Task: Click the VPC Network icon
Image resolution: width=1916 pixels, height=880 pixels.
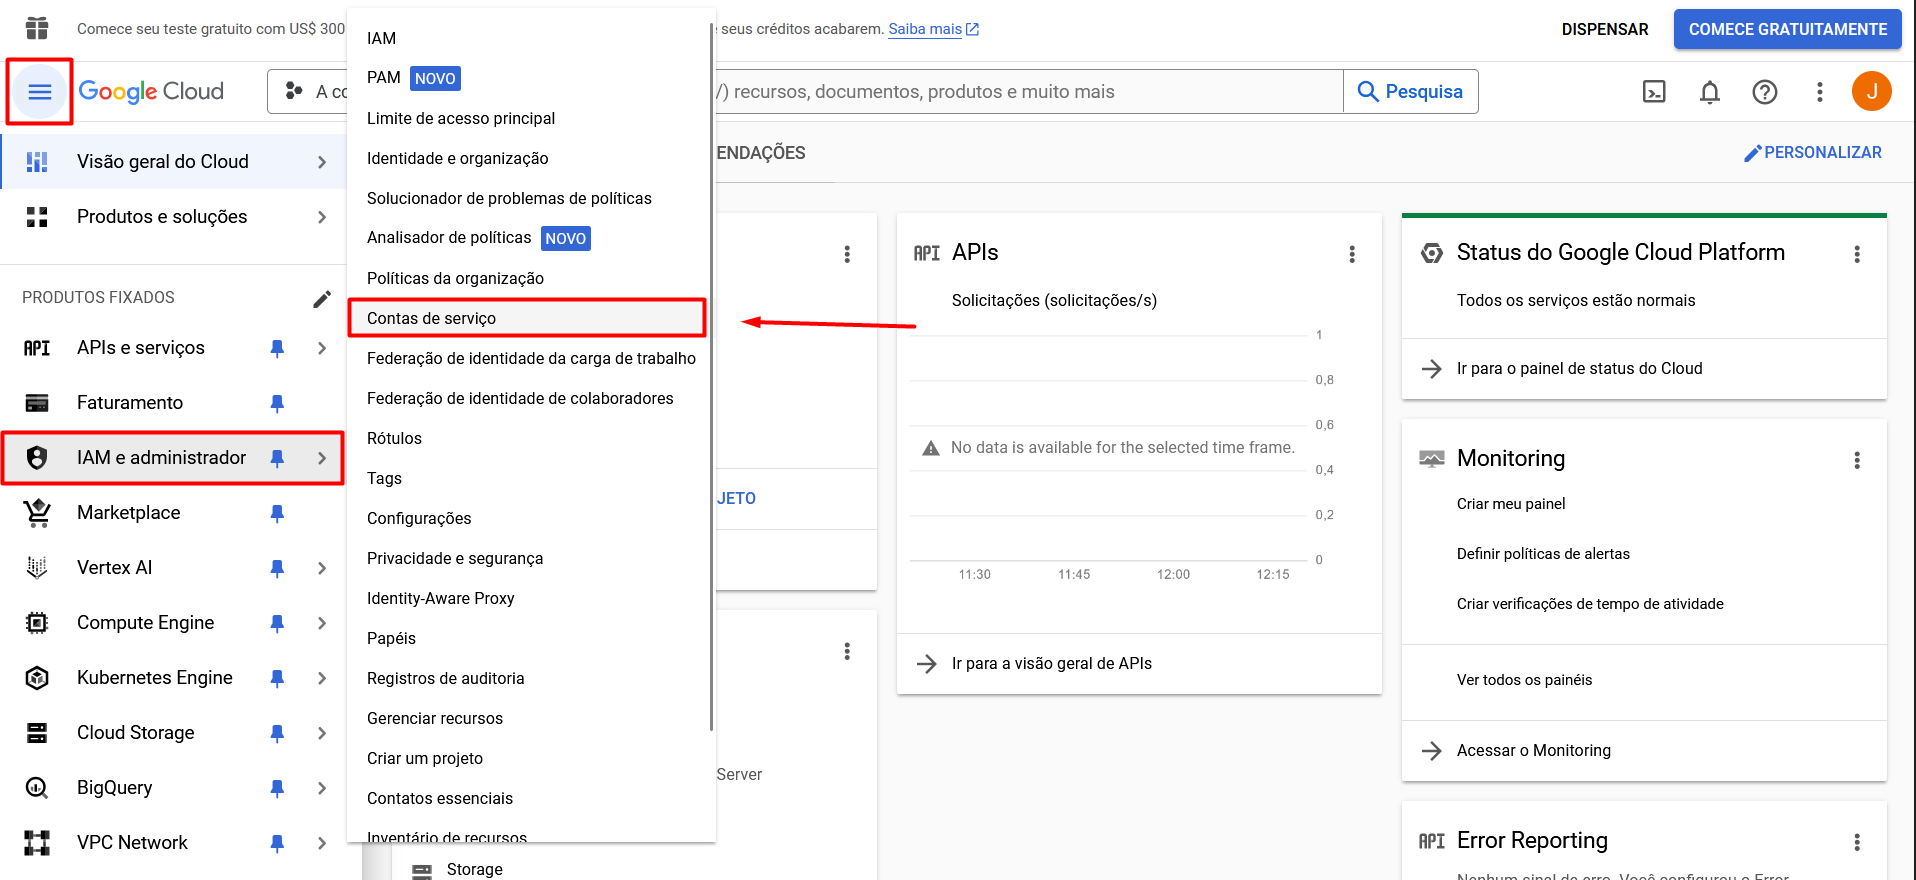Action: (37, 843)
